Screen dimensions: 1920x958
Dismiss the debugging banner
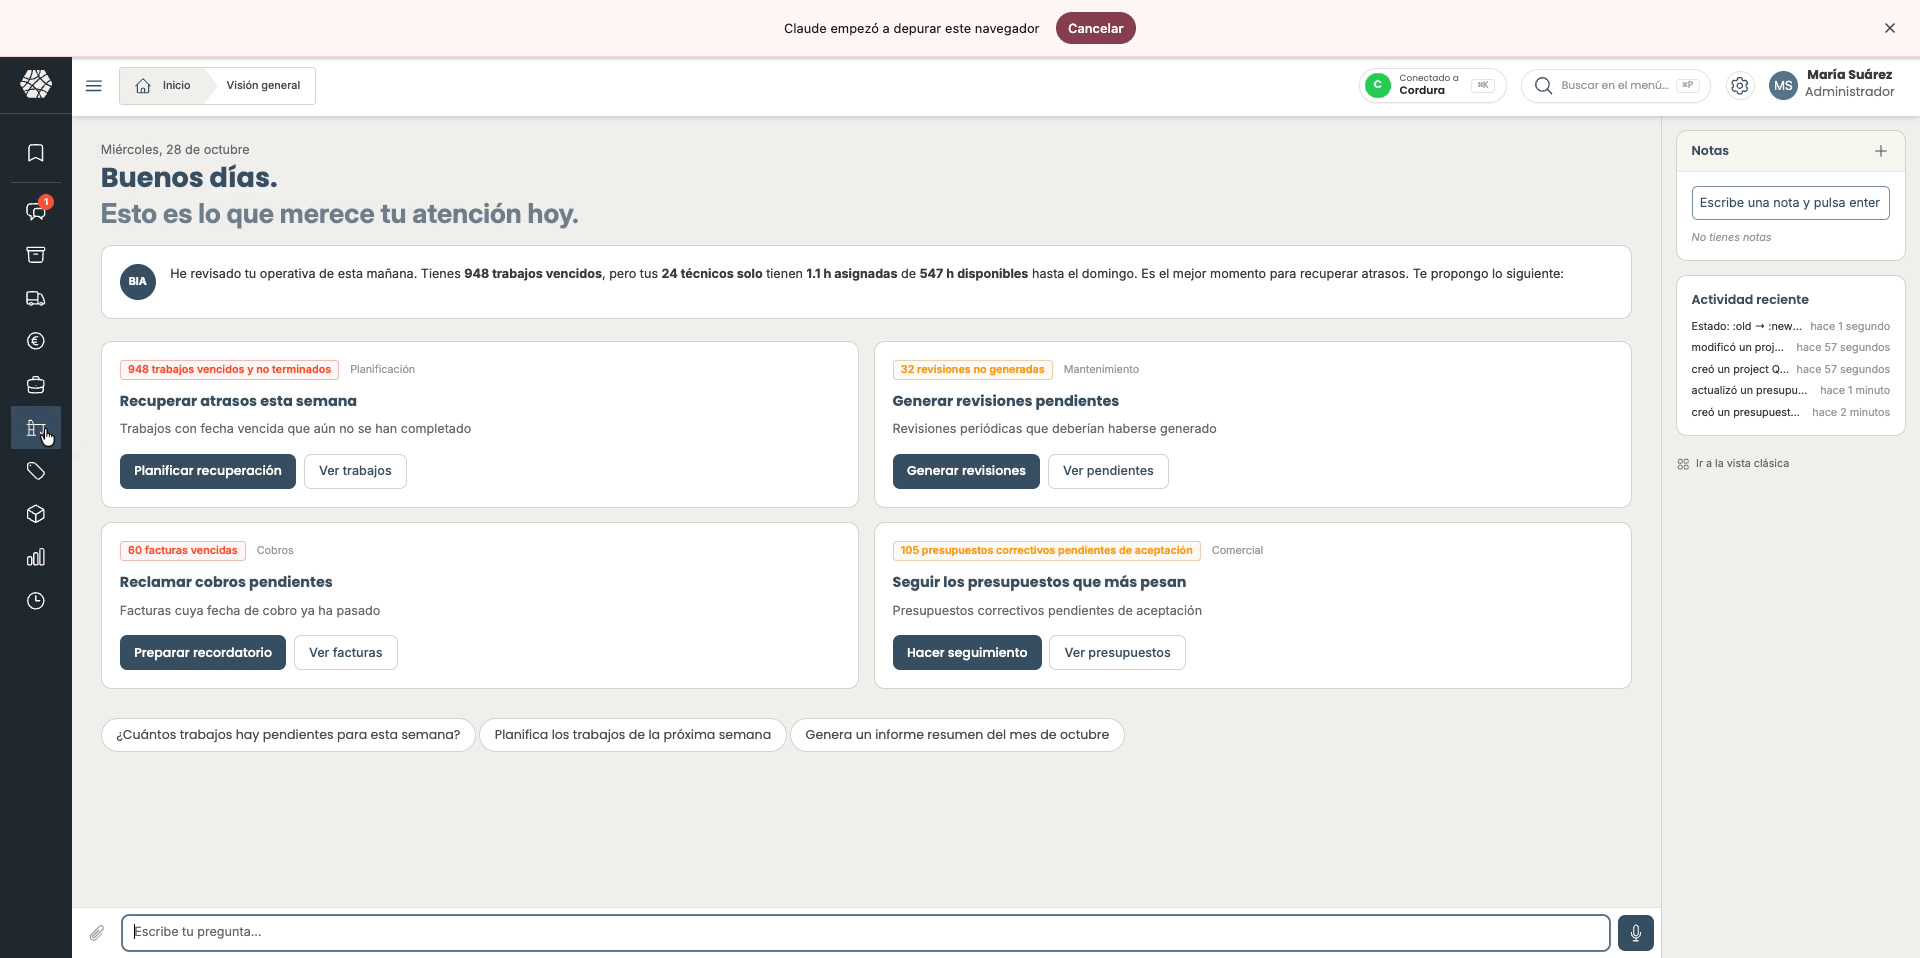(x=1890, y=28)
